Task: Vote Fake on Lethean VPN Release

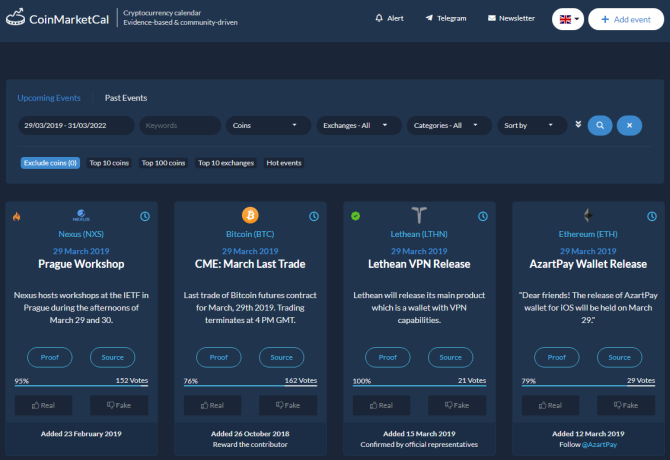Action: point(457,405)
